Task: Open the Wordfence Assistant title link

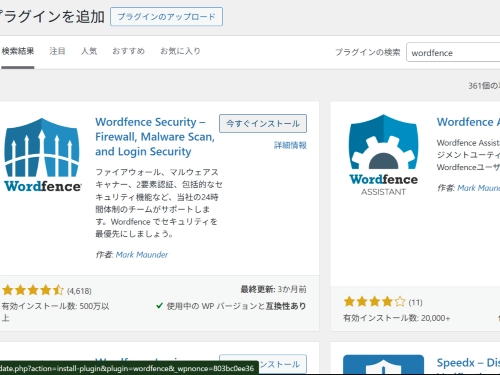Action: pyautogui.click(x=468, y=122)
